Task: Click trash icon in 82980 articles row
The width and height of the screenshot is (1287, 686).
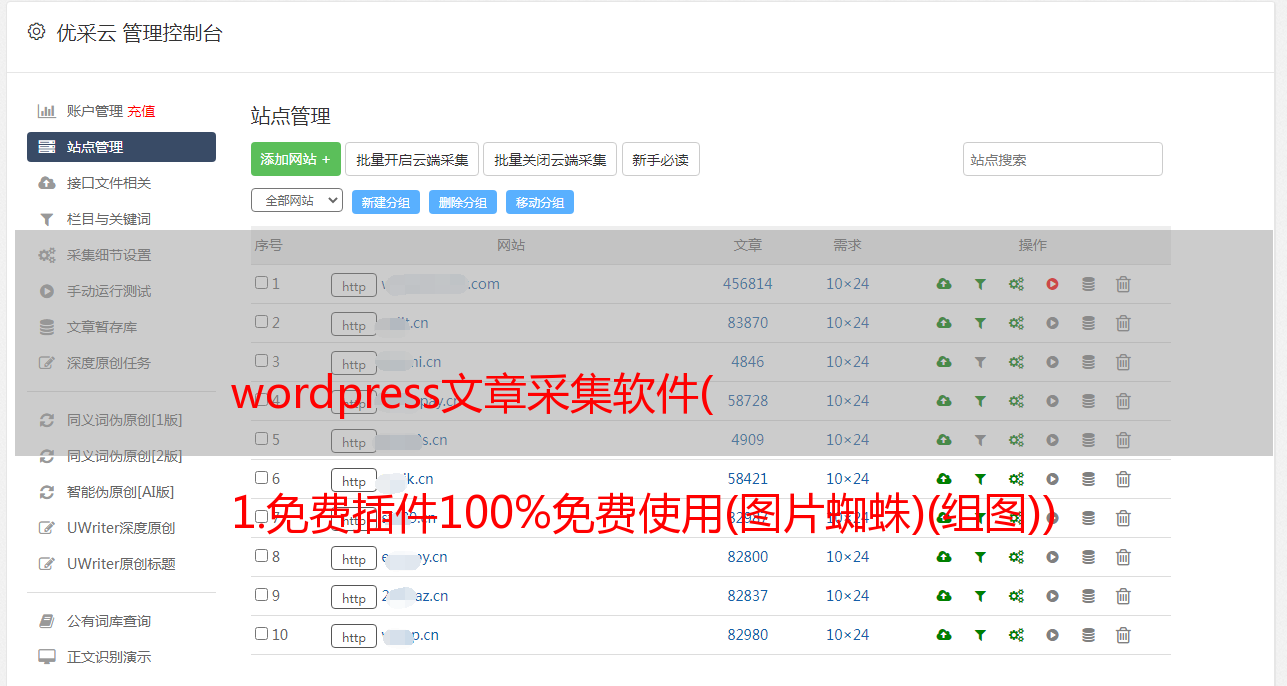Action: (x=1123, y=635)
